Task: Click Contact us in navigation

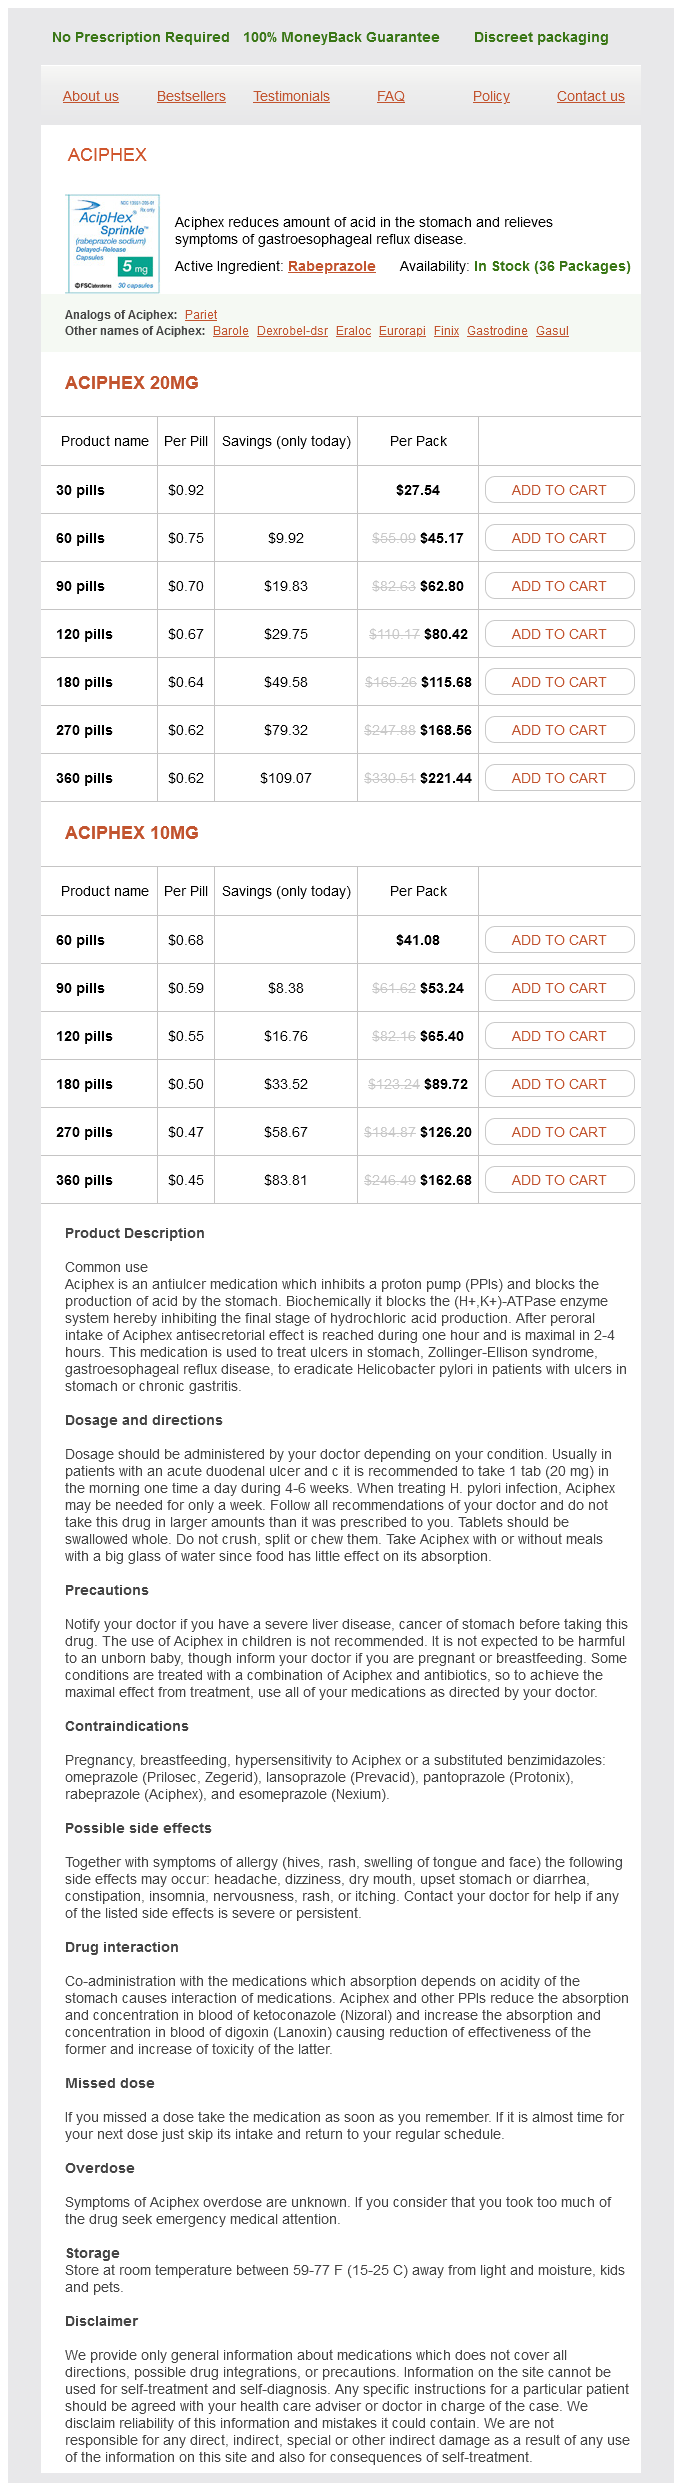Action: coord(590,96)
